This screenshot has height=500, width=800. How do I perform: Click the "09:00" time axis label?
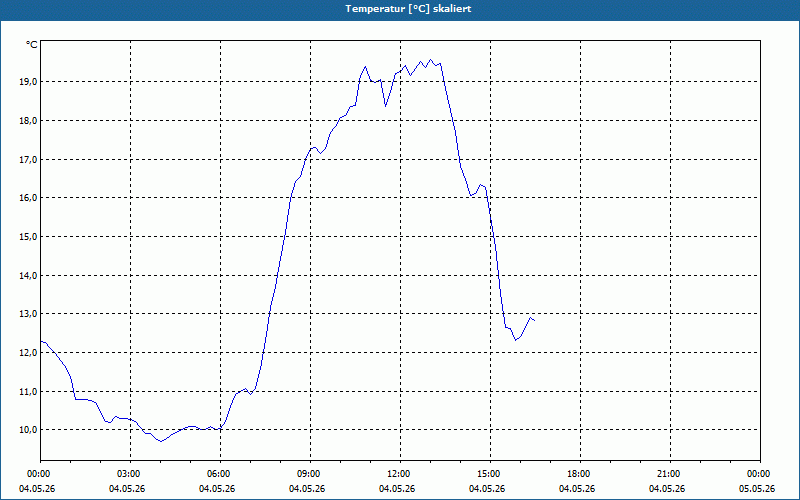pyautogui.click(x=309, y=474)
